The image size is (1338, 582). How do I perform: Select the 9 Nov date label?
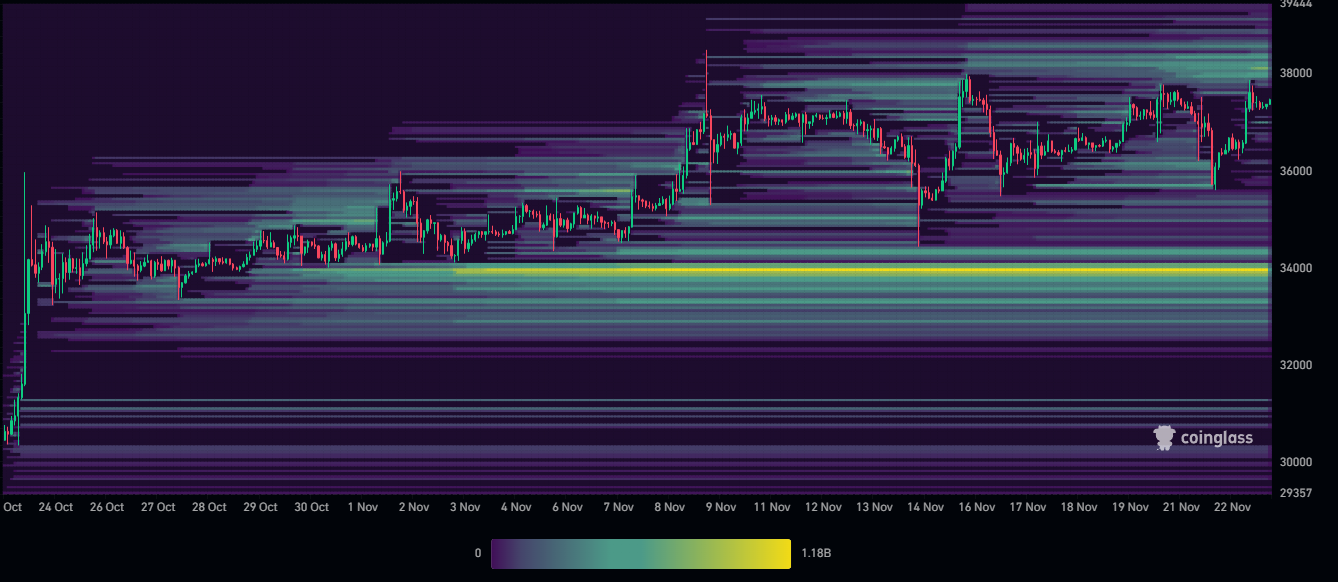721,507
